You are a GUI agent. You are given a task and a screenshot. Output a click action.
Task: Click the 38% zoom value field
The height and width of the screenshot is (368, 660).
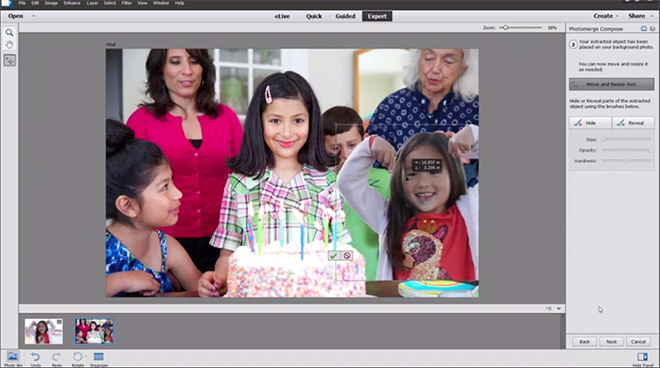coord(552,28)
